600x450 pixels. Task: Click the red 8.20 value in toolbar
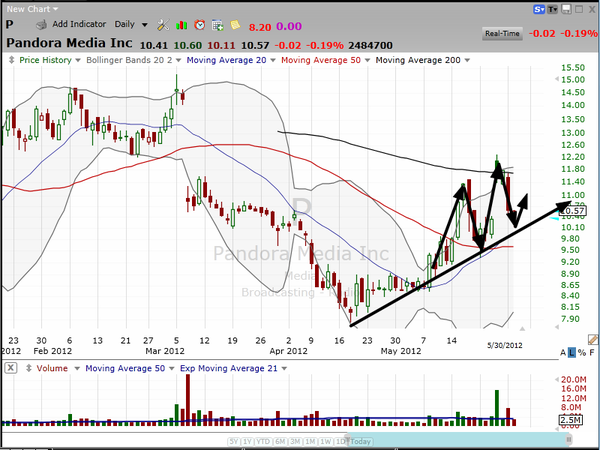(260, 27)
